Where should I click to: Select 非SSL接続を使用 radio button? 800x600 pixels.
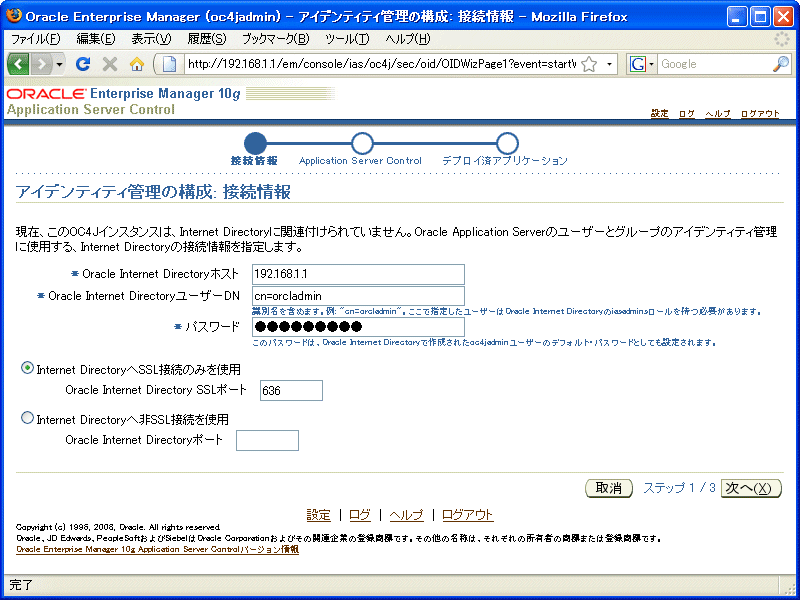pos(27,418)
